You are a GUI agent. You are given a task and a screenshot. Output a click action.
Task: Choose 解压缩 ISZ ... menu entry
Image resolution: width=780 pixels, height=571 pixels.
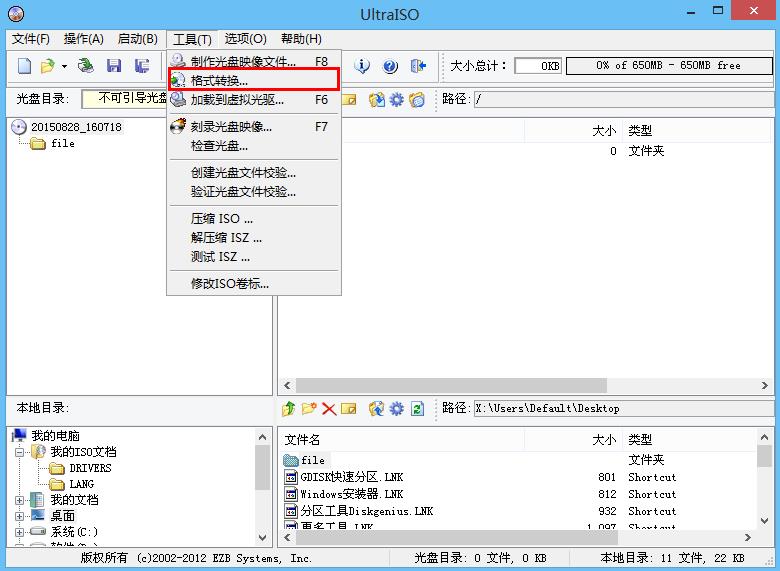pos(254,238)
